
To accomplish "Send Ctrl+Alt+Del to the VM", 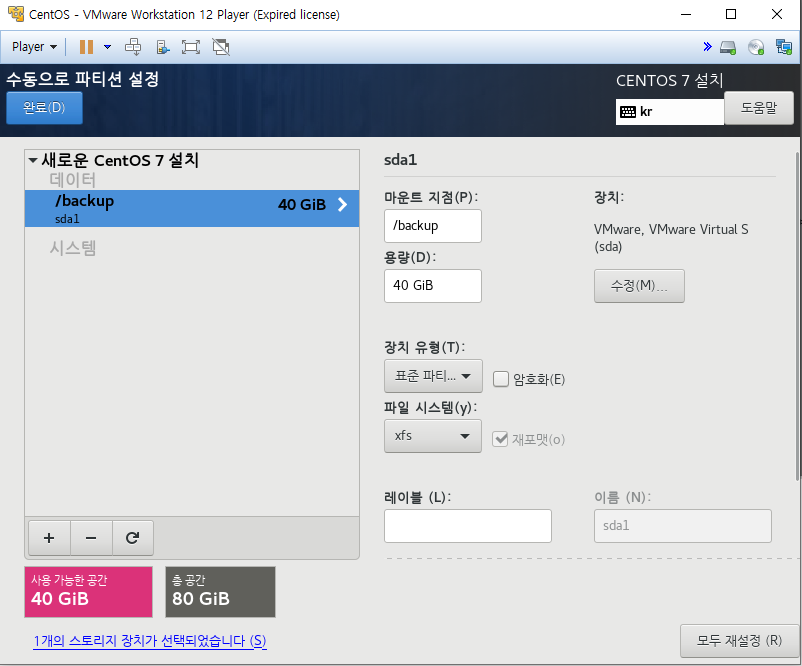I will pyautogui.click(x=133, y=47).
